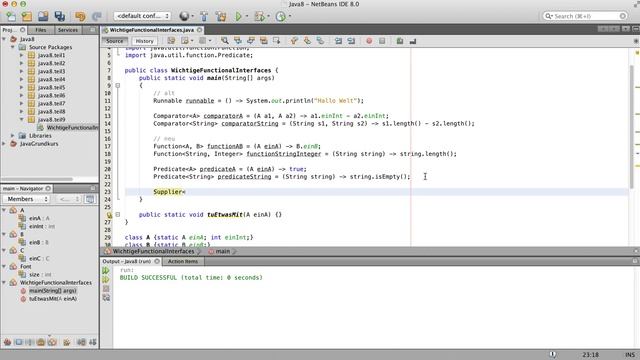Switch to the Services tab

(68, 30)
